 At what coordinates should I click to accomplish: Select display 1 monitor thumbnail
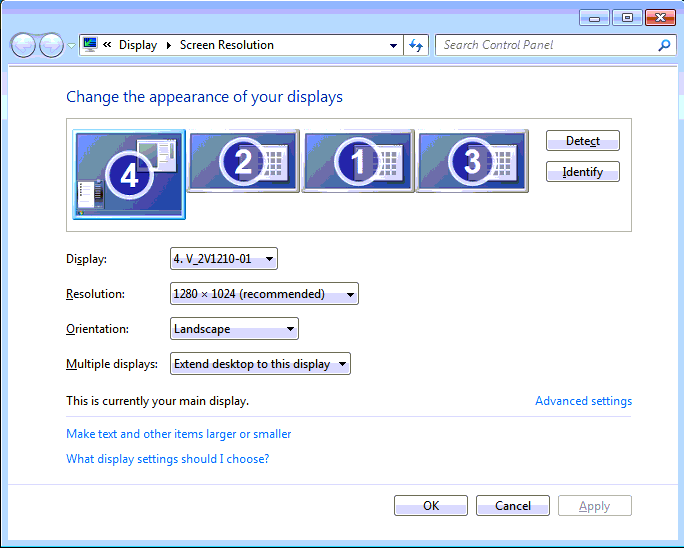(x=358, y=161)
